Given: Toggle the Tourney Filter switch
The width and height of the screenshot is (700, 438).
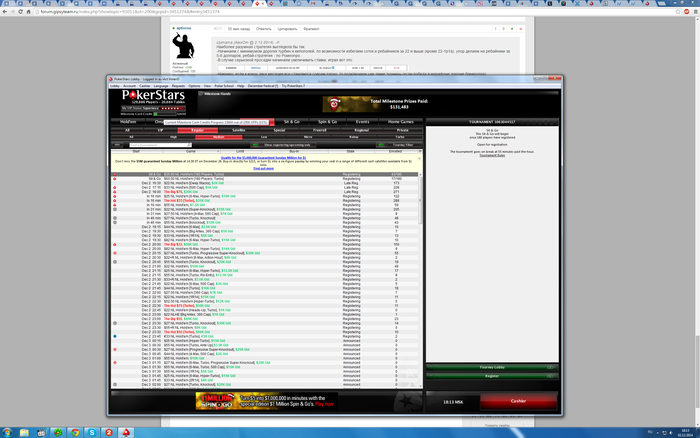Looking at the screenshot, I should tap(397, 145).
